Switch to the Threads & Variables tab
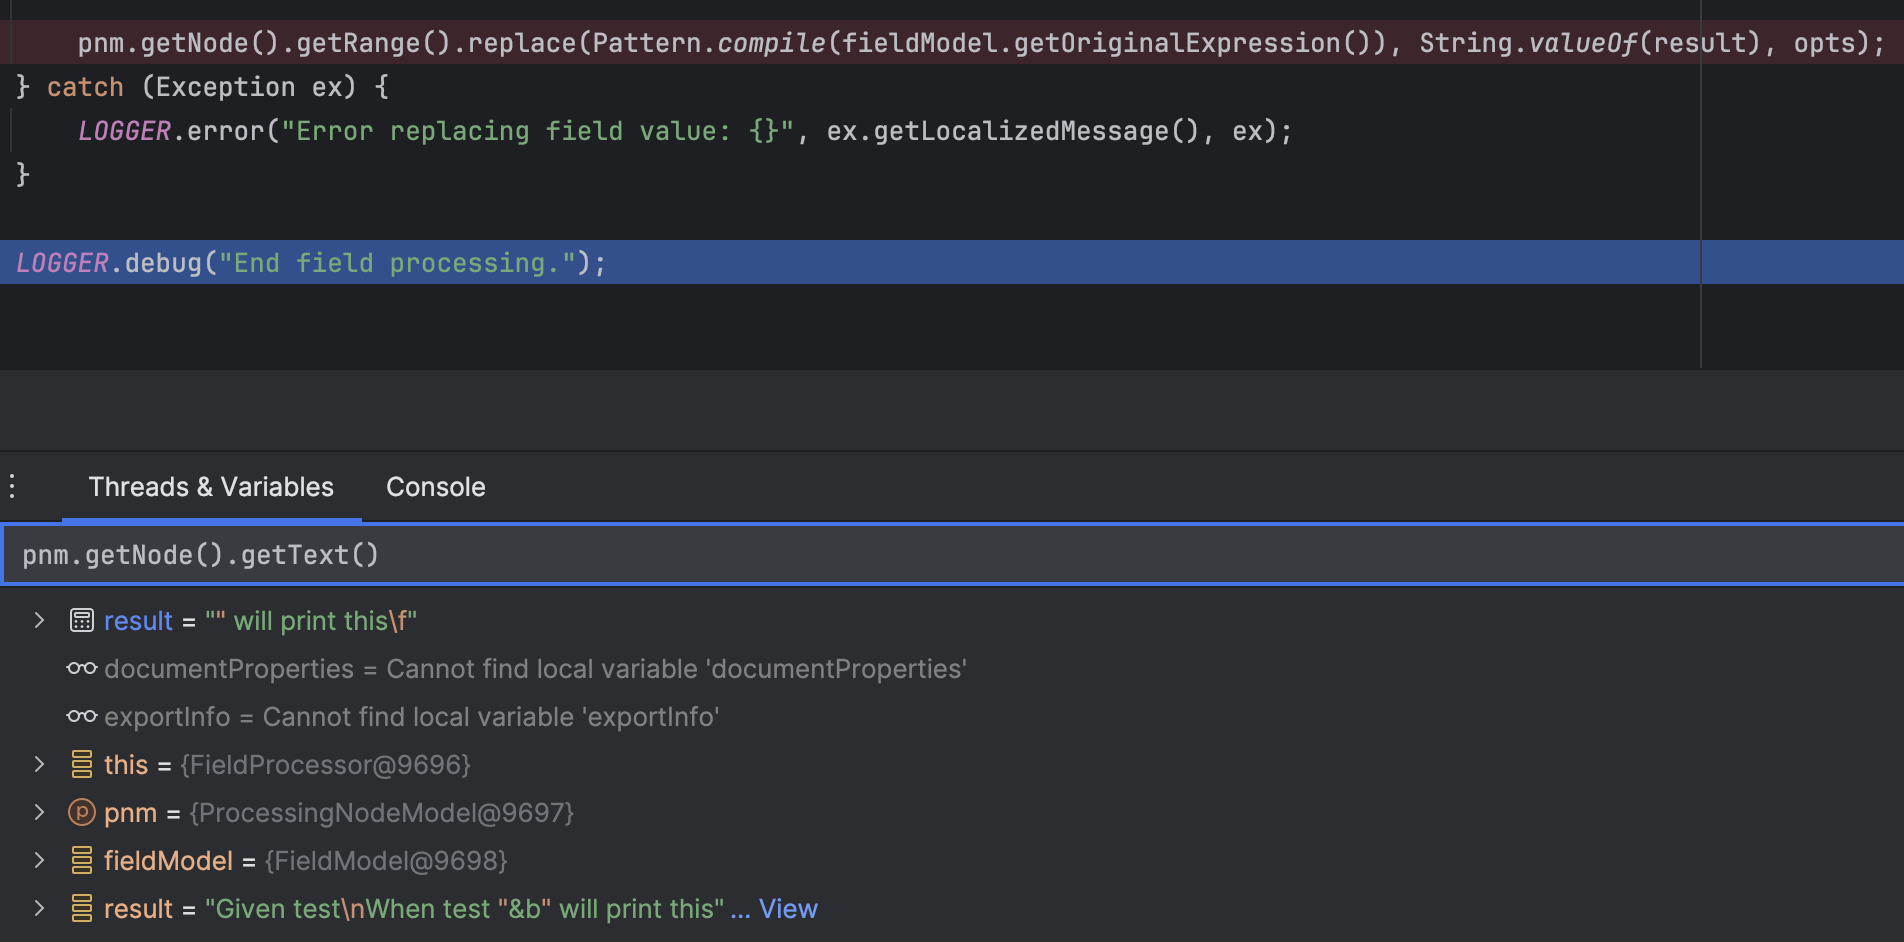Image resolution: width=1904 pixels, height=942 pixels. click(211, 487)
